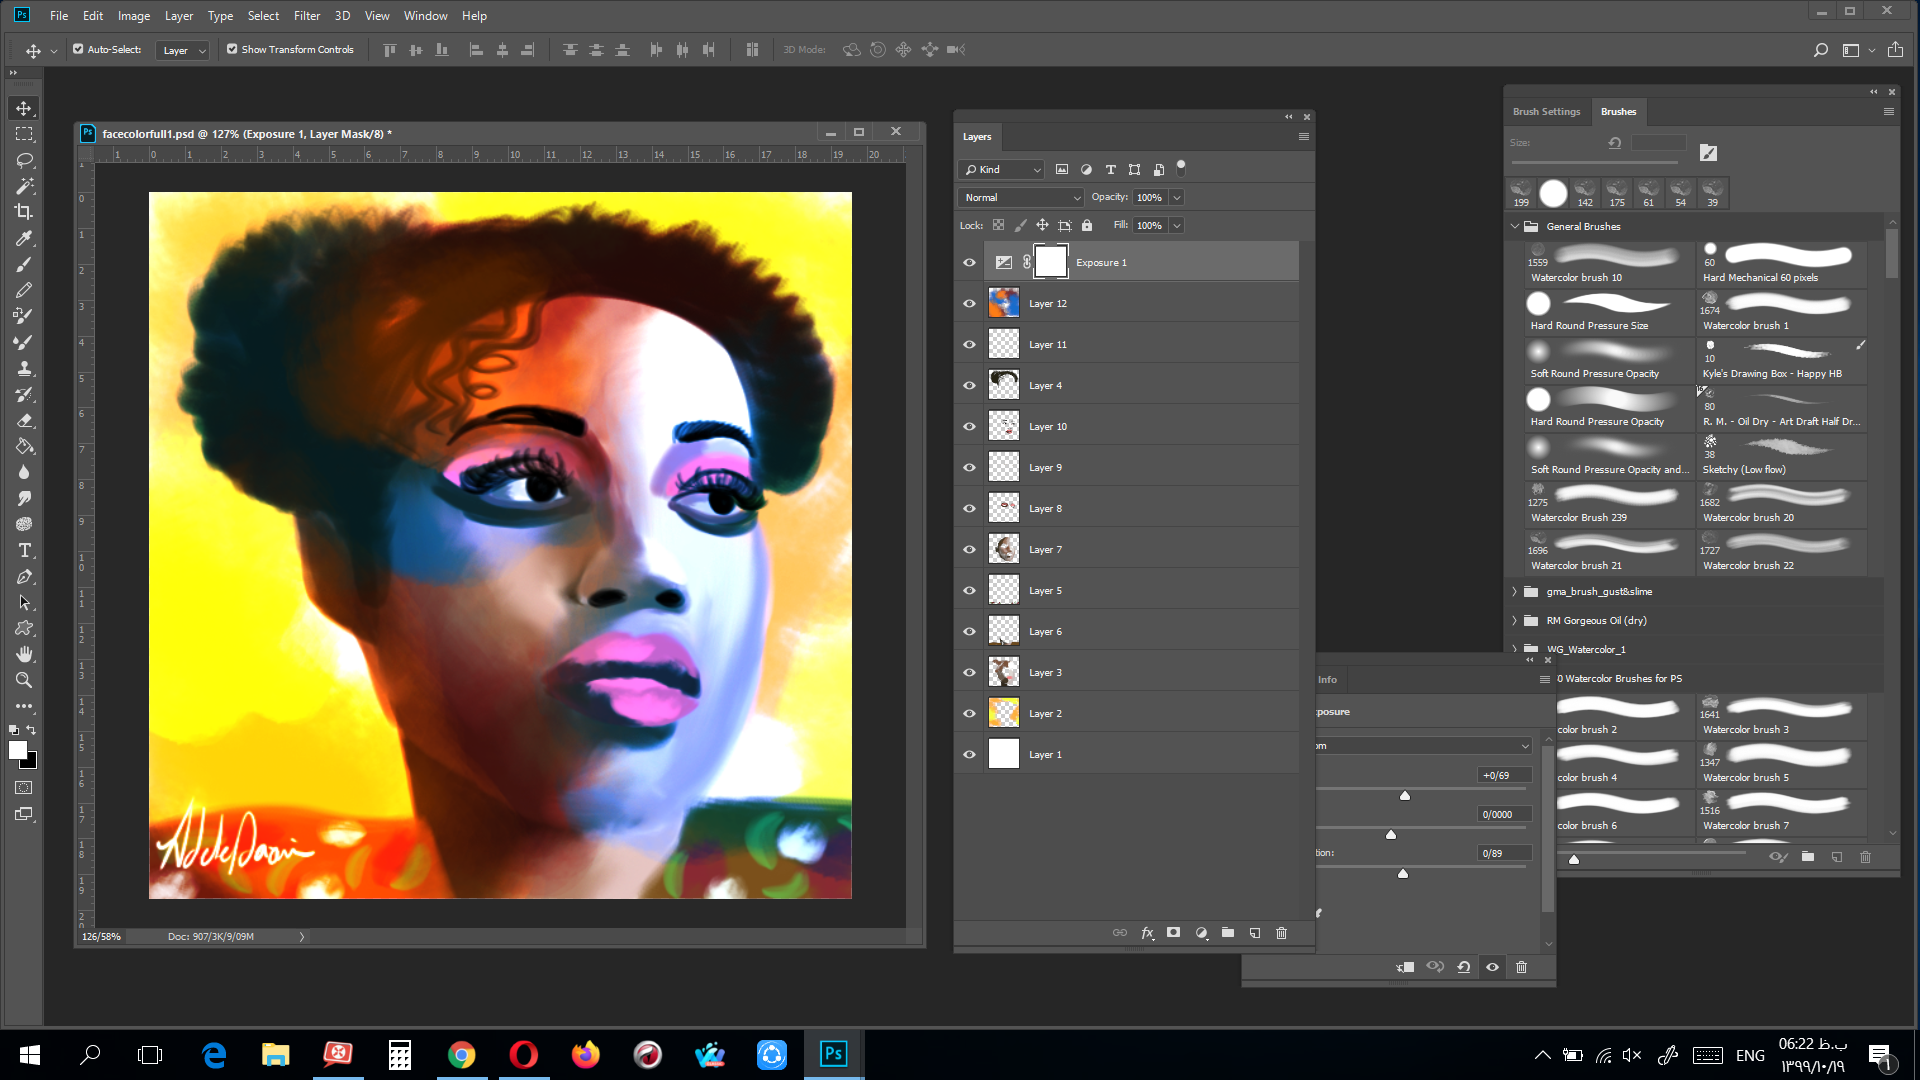The width and height of the screenshot is (1920, 1080).
Task: Open the Fill percentage dropdown arrow
Action: tap(1177, 226)
